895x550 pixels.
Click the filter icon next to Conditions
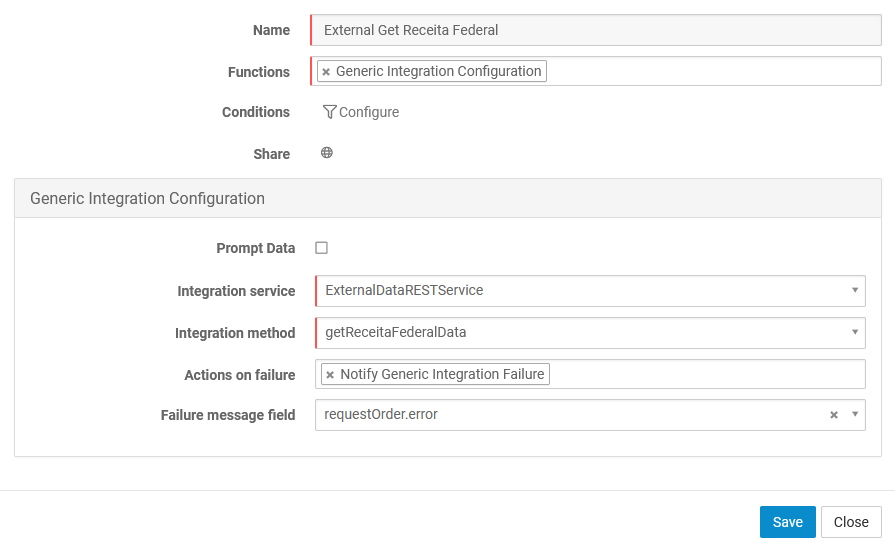point(329,112)
